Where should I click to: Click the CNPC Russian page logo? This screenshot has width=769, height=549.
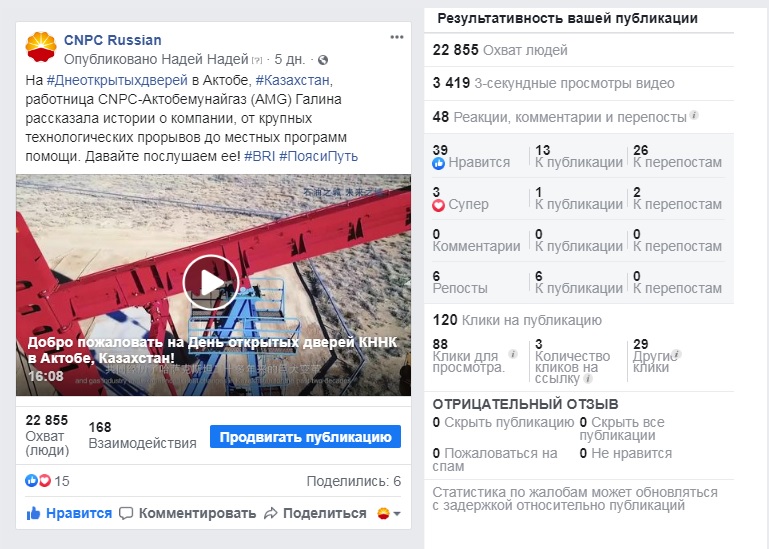point(41,48)
